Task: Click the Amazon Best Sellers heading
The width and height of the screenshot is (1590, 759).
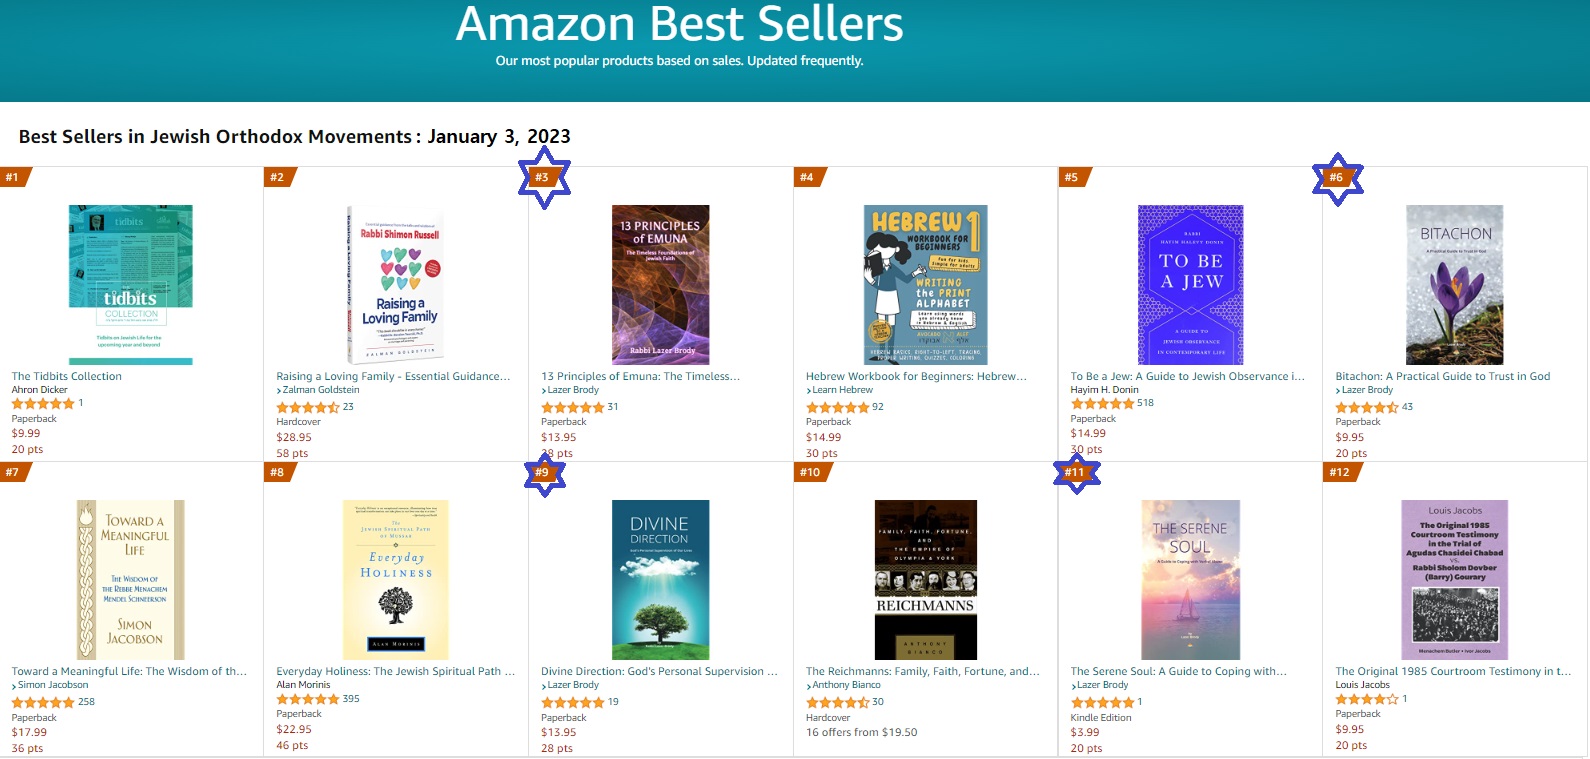Action: (679, 24)
